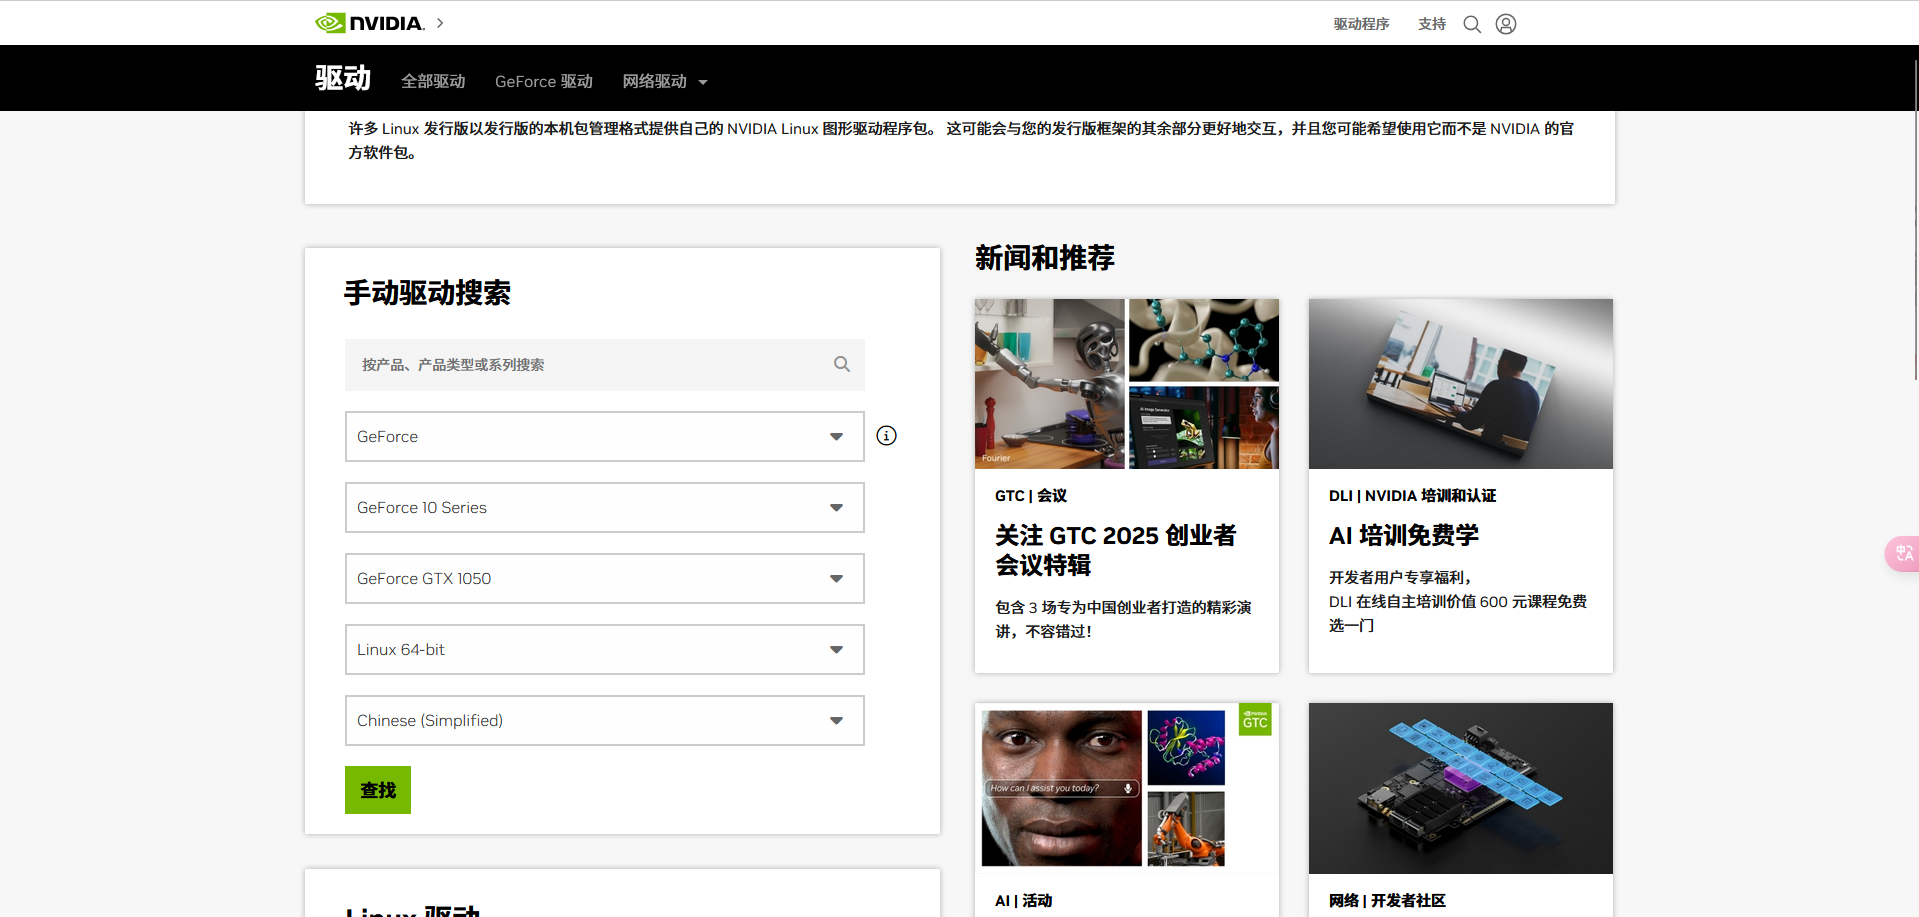Open the 驱动程序 link in the top header
Image resolution: width=1919 pixels, height=917 pixels.
1361,24
